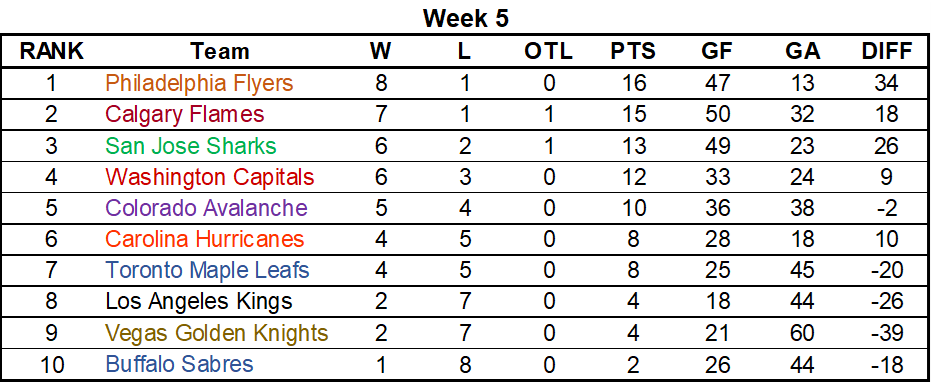Click the Los Angeles Kings team name
Image resolution: width=931 pixels, height=383 pixels.
pos(199,302)
